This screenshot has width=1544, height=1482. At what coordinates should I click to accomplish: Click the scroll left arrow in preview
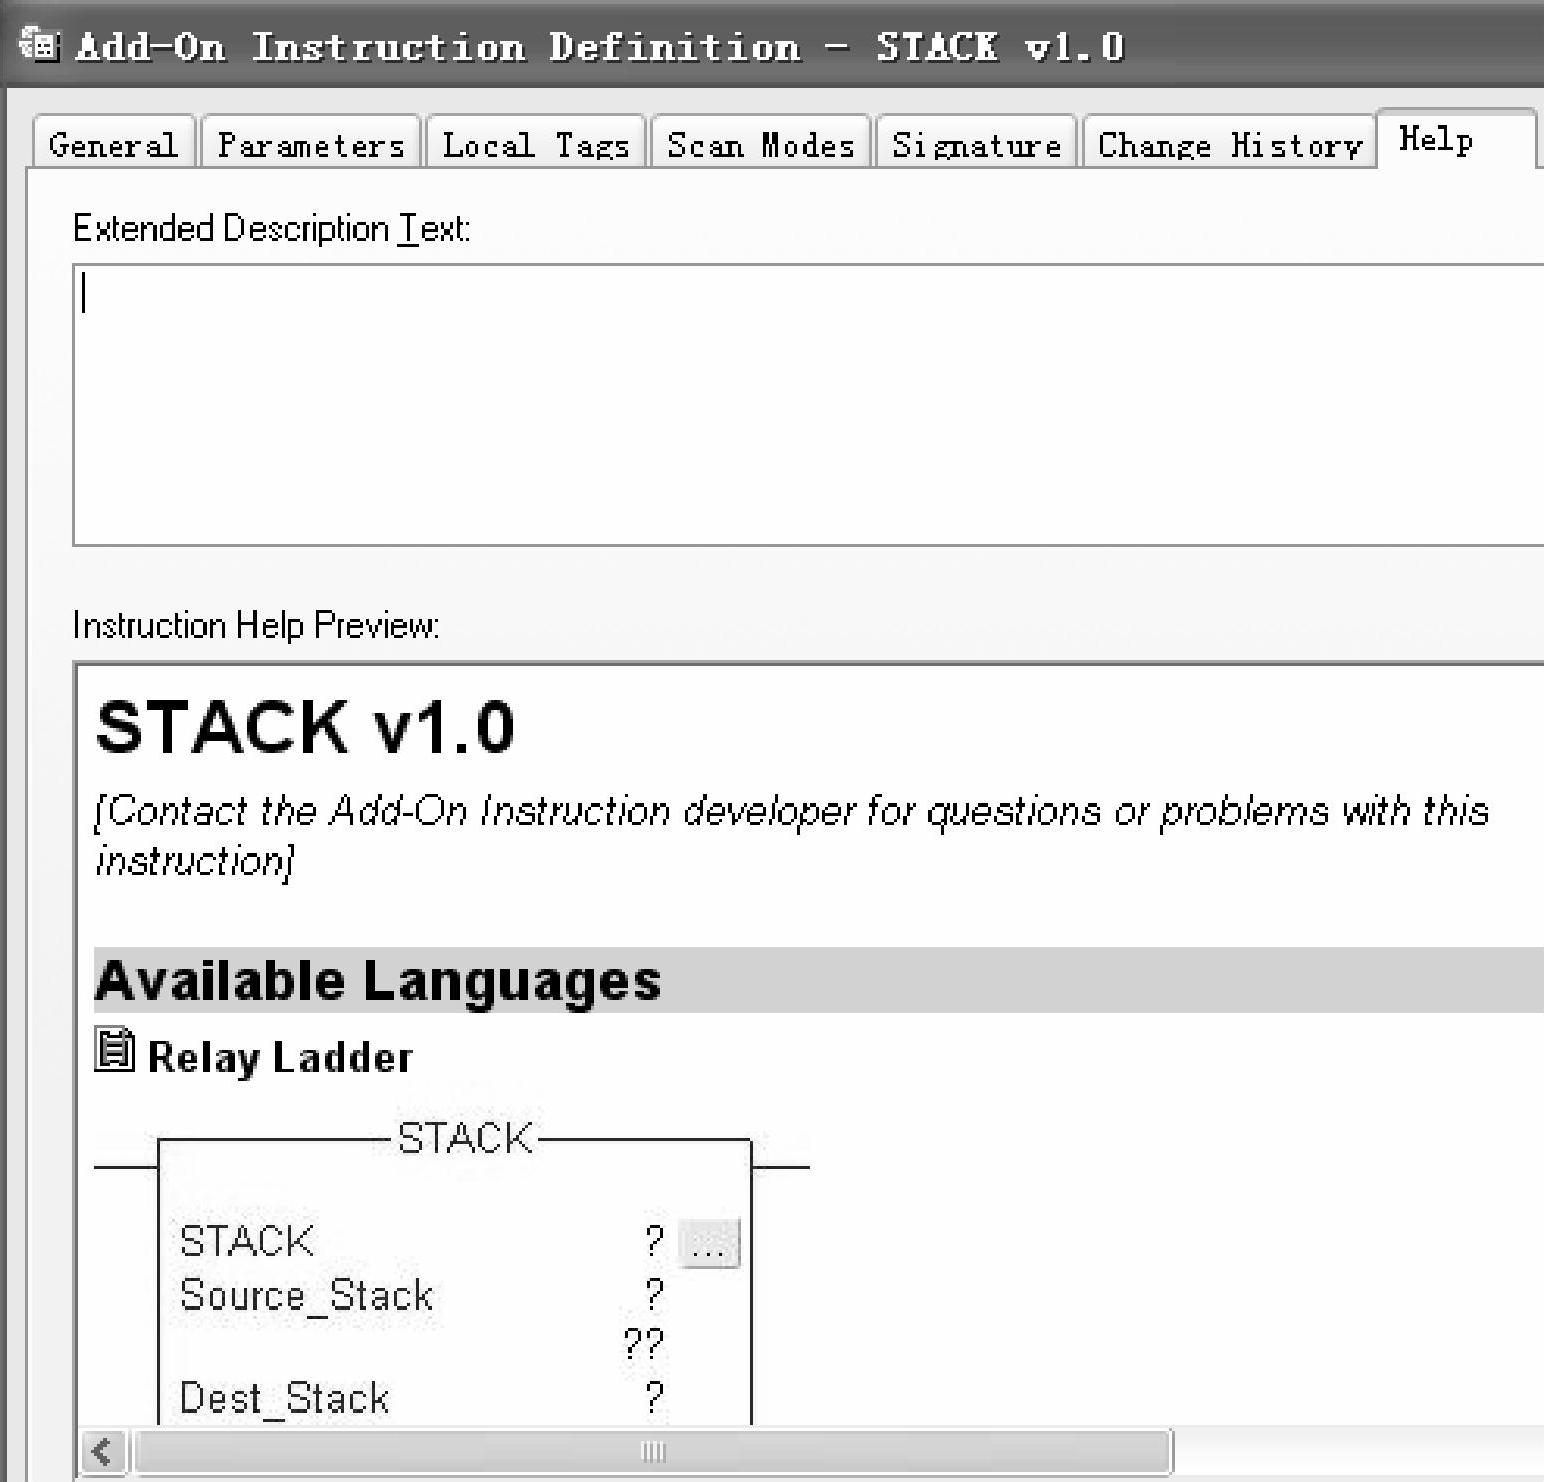(103, 1450)
